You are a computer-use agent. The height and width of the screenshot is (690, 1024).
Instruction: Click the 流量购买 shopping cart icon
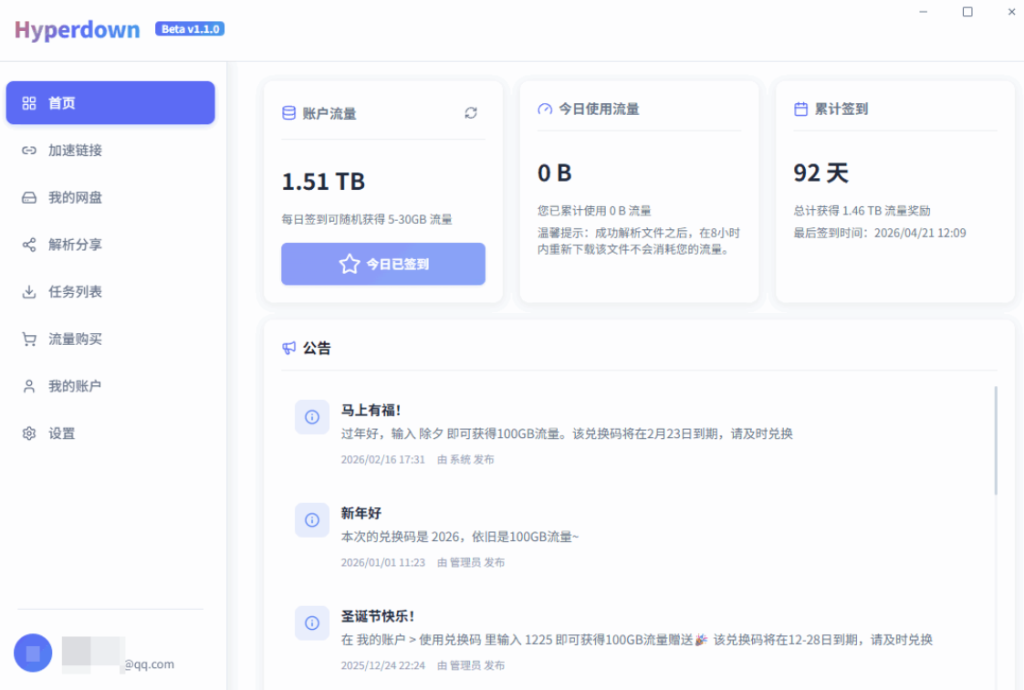pyautogui.click(x=29, y=339)
